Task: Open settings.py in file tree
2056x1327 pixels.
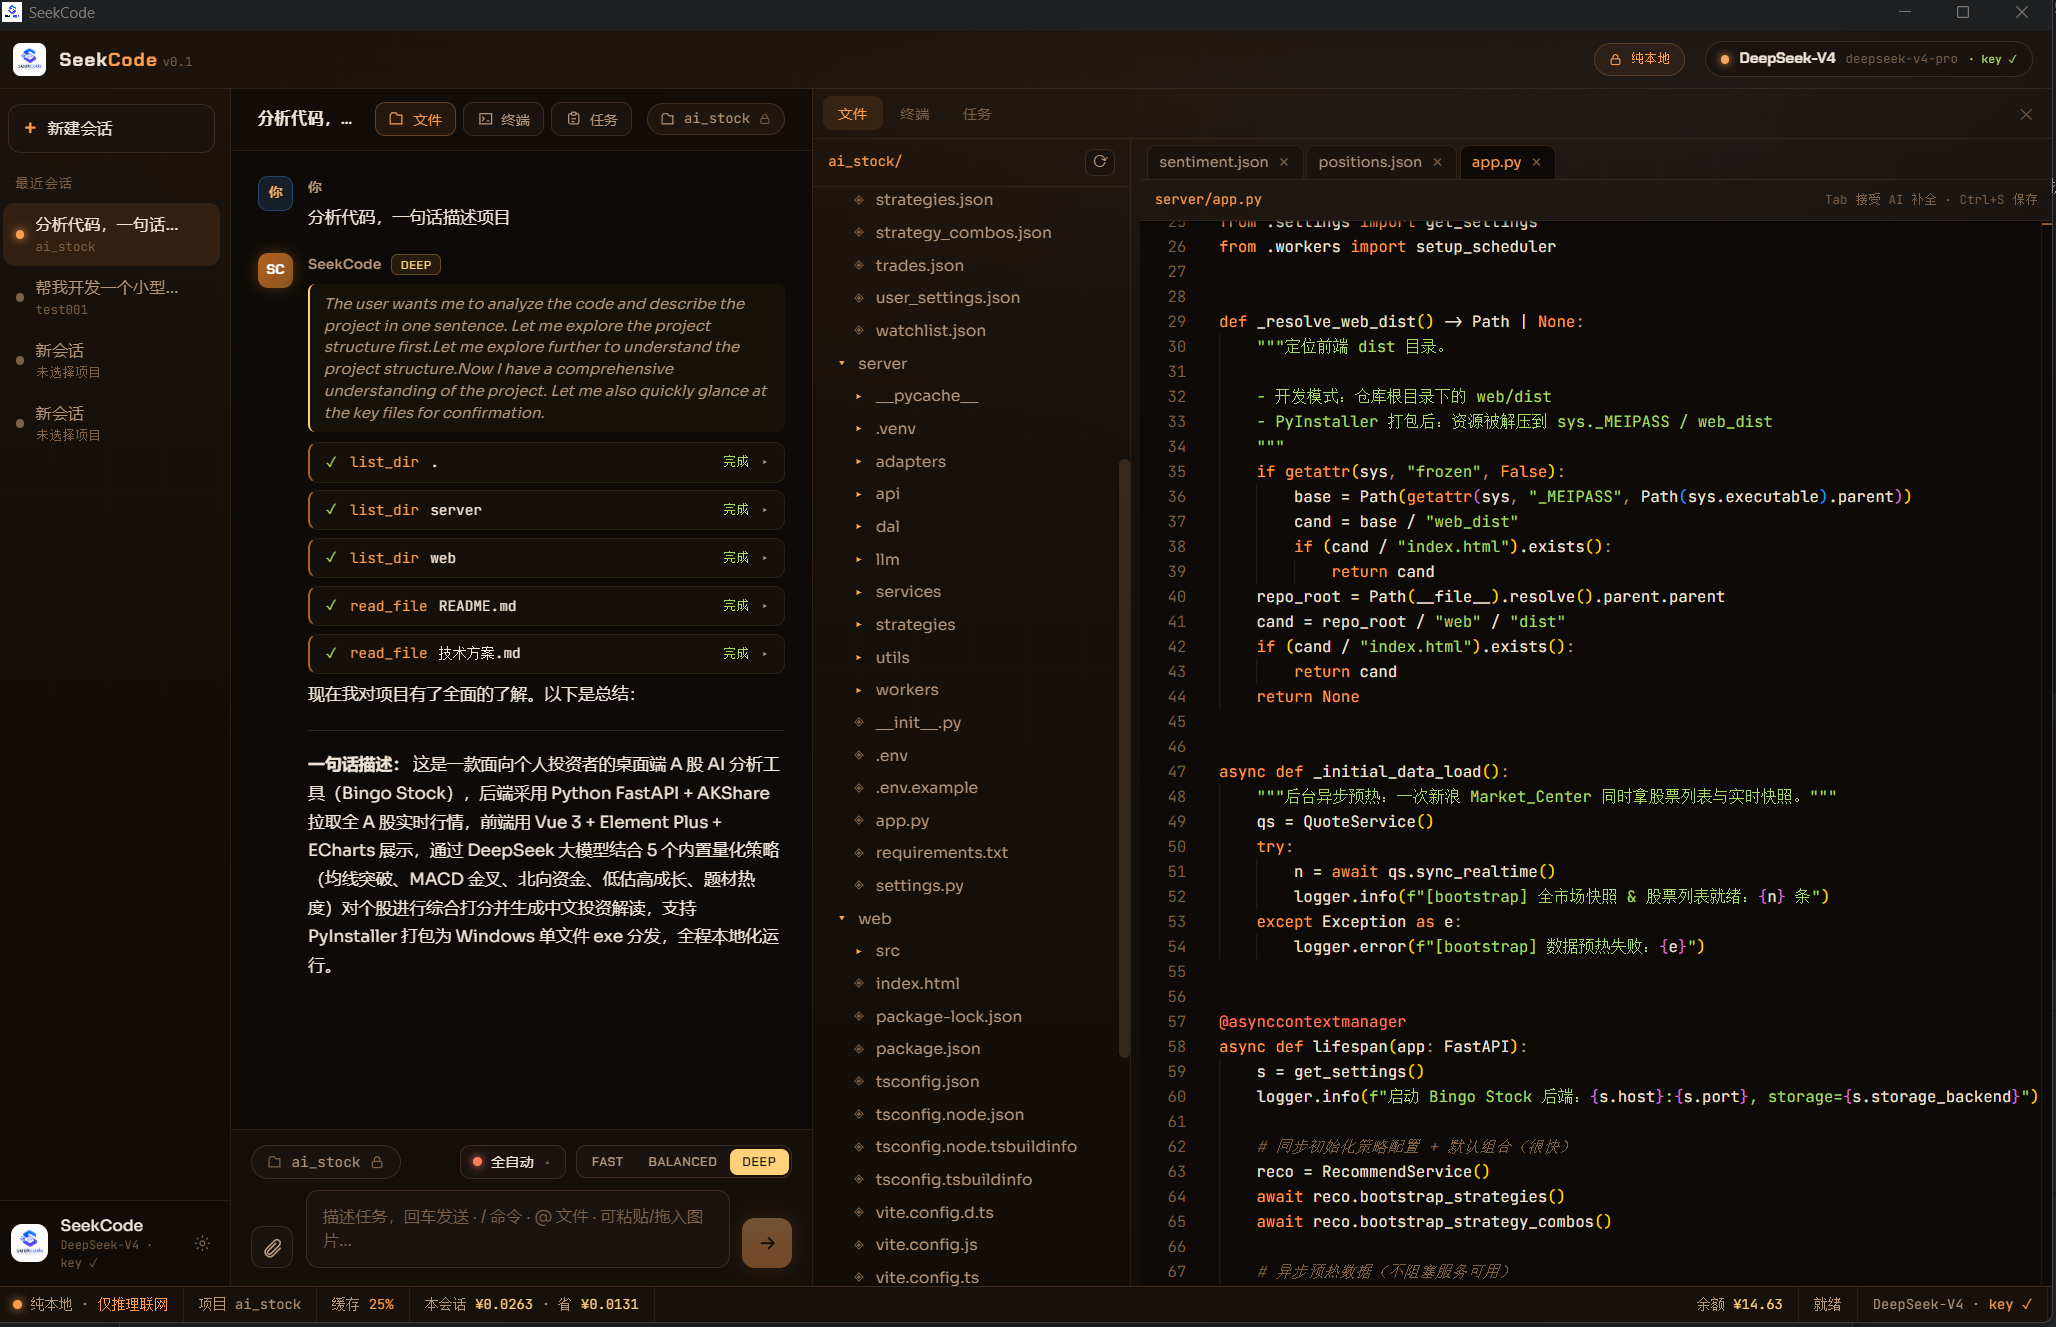Action: click(919, 886)
